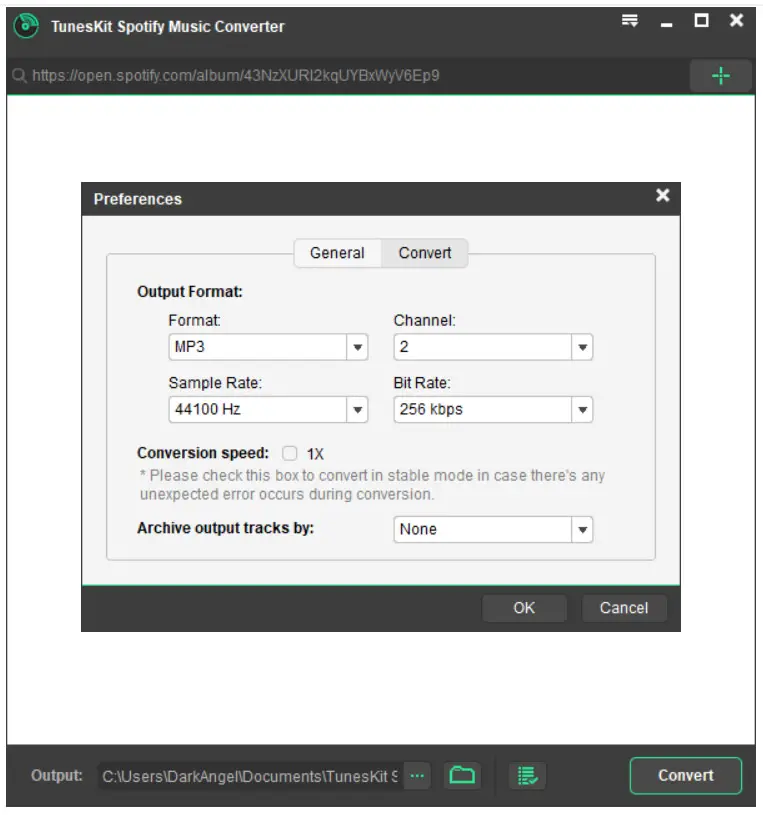The width and height of the screenshot is (763, 815).
Task: Click the Bit Rate label
Action: click(422, 383)
